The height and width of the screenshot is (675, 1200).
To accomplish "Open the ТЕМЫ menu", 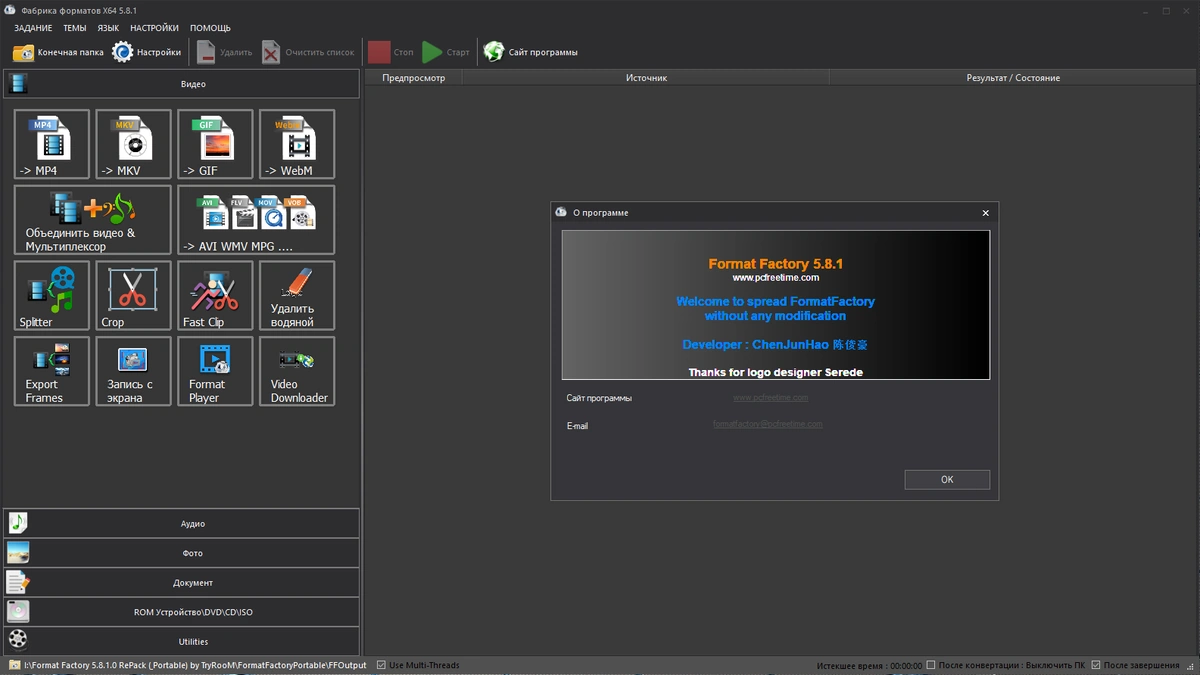I will tap(75, 28).
